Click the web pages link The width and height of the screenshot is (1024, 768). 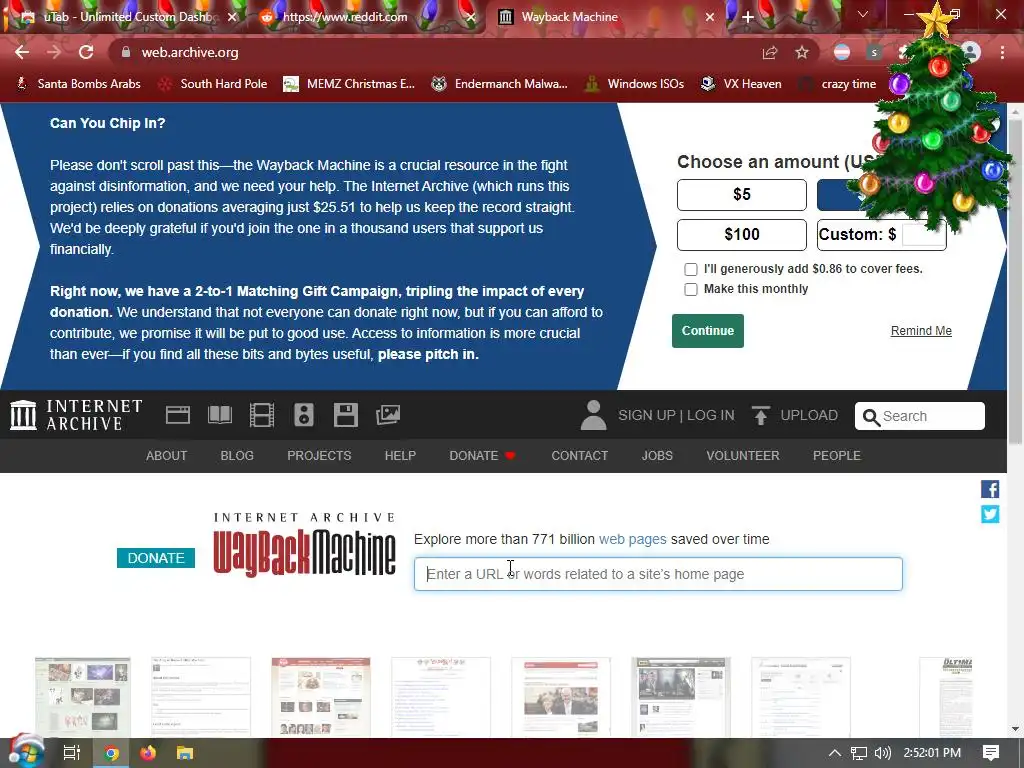click(x=632, y=539)
